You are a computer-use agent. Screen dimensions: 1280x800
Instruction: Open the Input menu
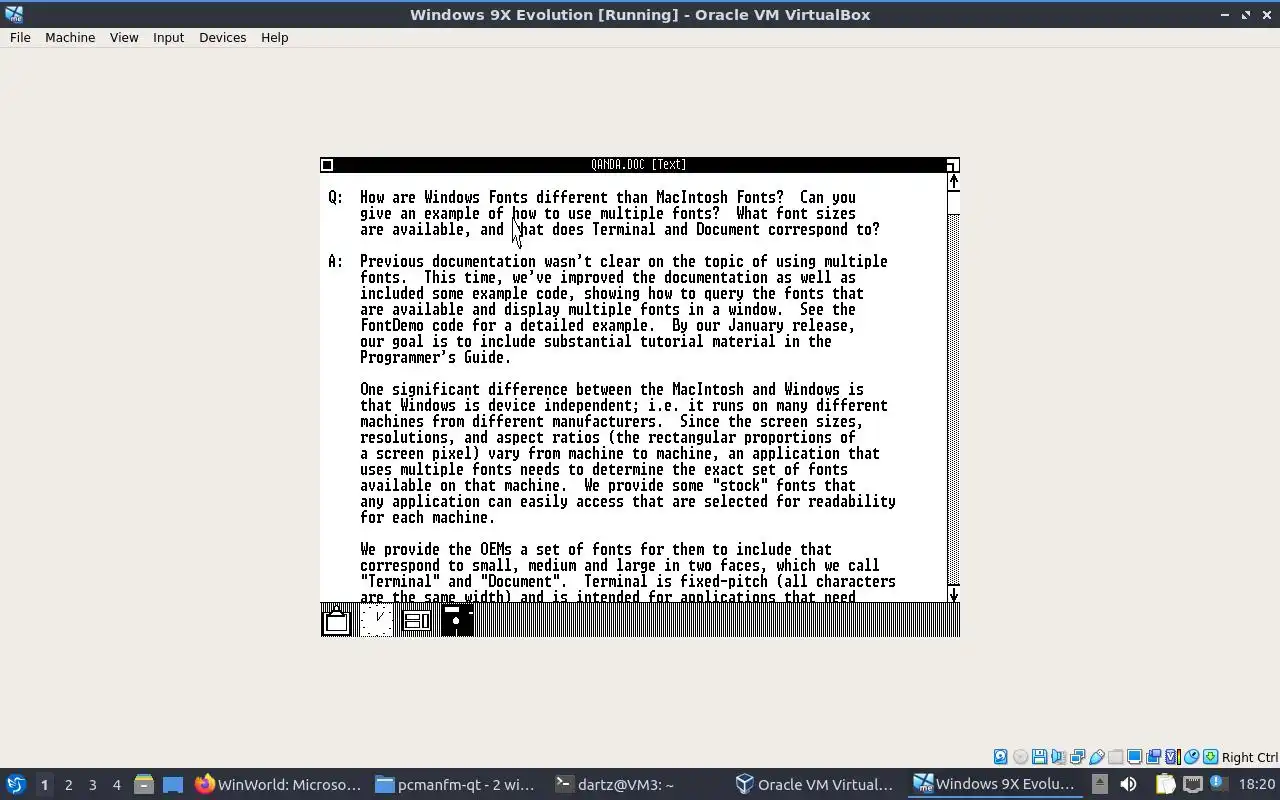tap(168, 37)
